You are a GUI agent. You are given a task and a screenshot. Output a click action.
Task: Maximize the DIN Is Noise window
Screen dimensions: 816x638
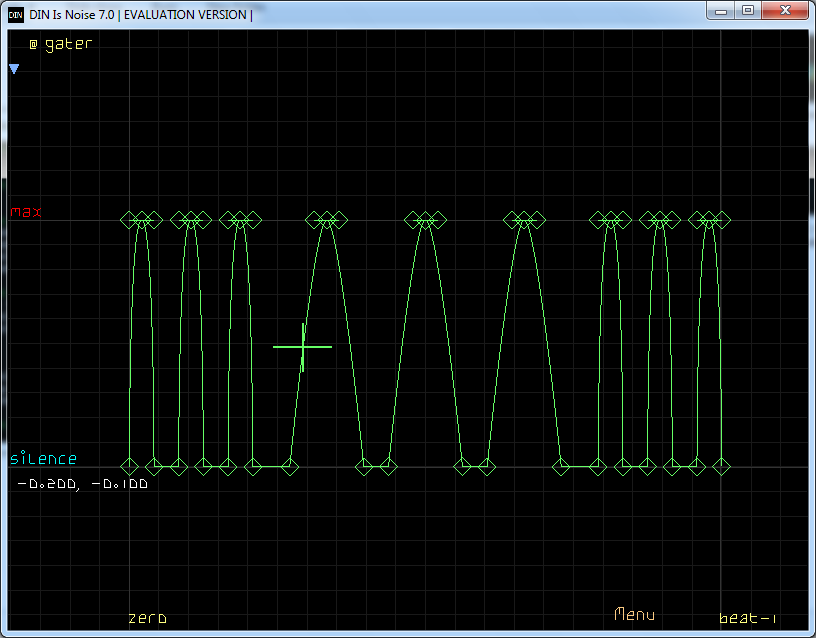coord(747,10)
